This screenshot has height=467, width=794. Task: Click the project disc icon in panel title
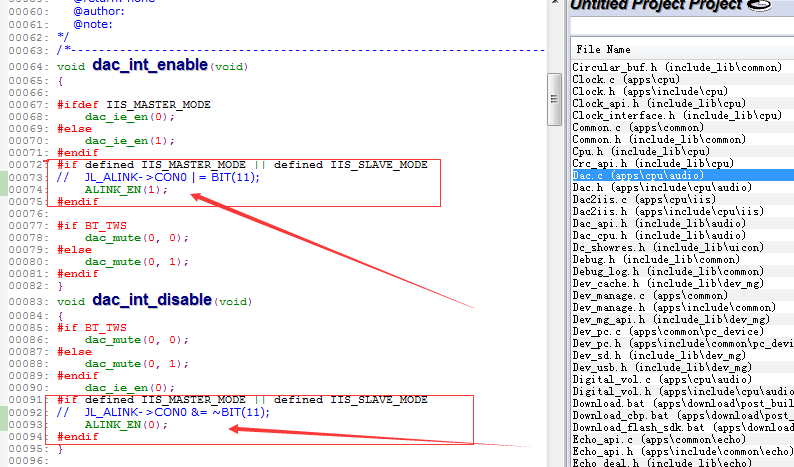pyautogui.click(x=759, y=6)
